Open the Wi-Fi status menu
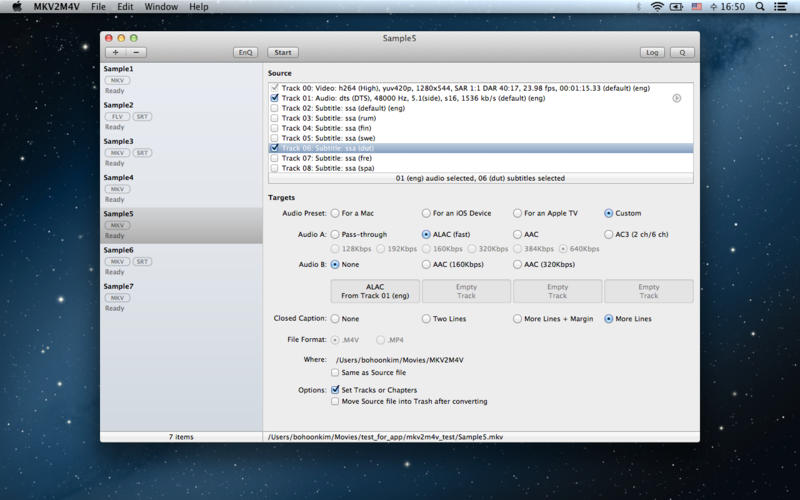The image size is (800, 500). pyautogui.click(x=657, y=7)
